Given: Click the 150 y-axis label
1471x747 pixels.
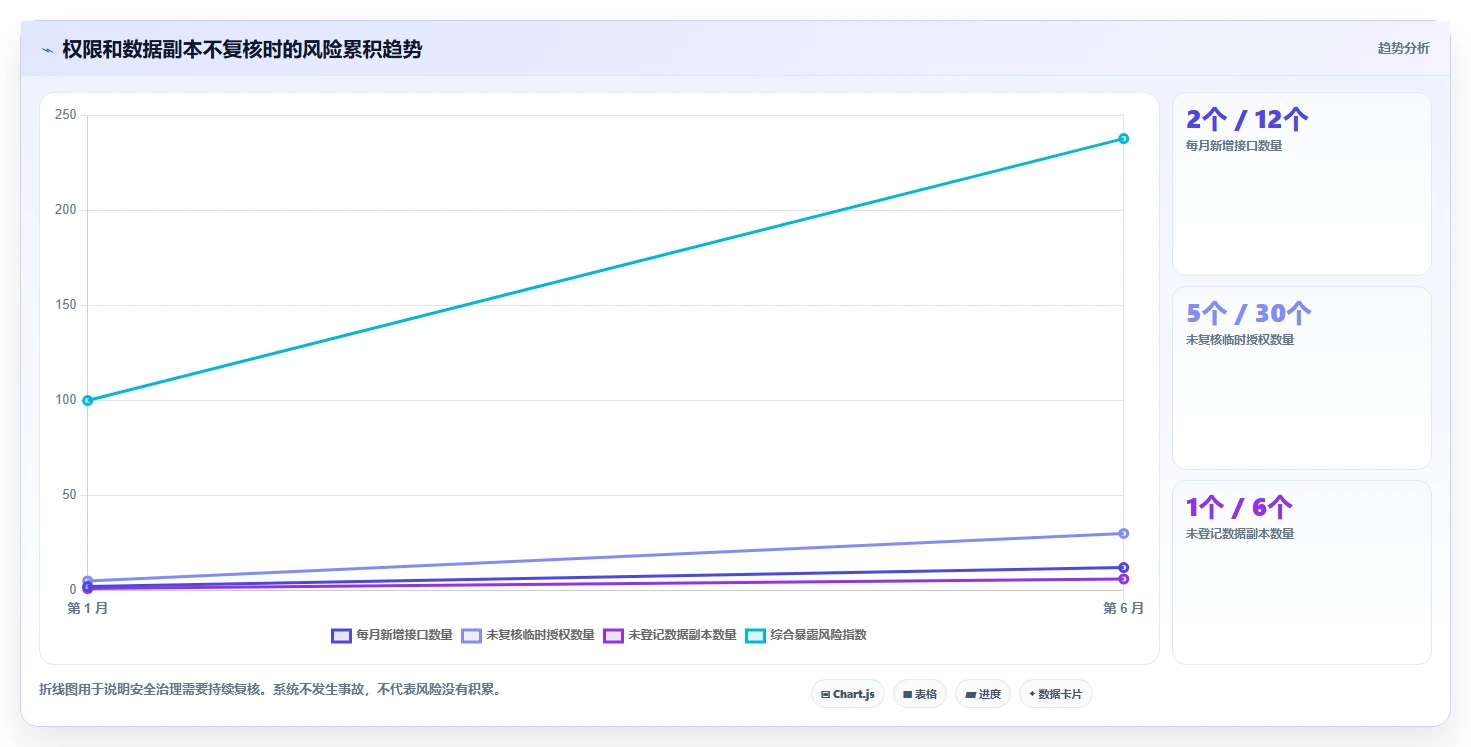Looking at the screenshot, I should click(x=66, y=305).
